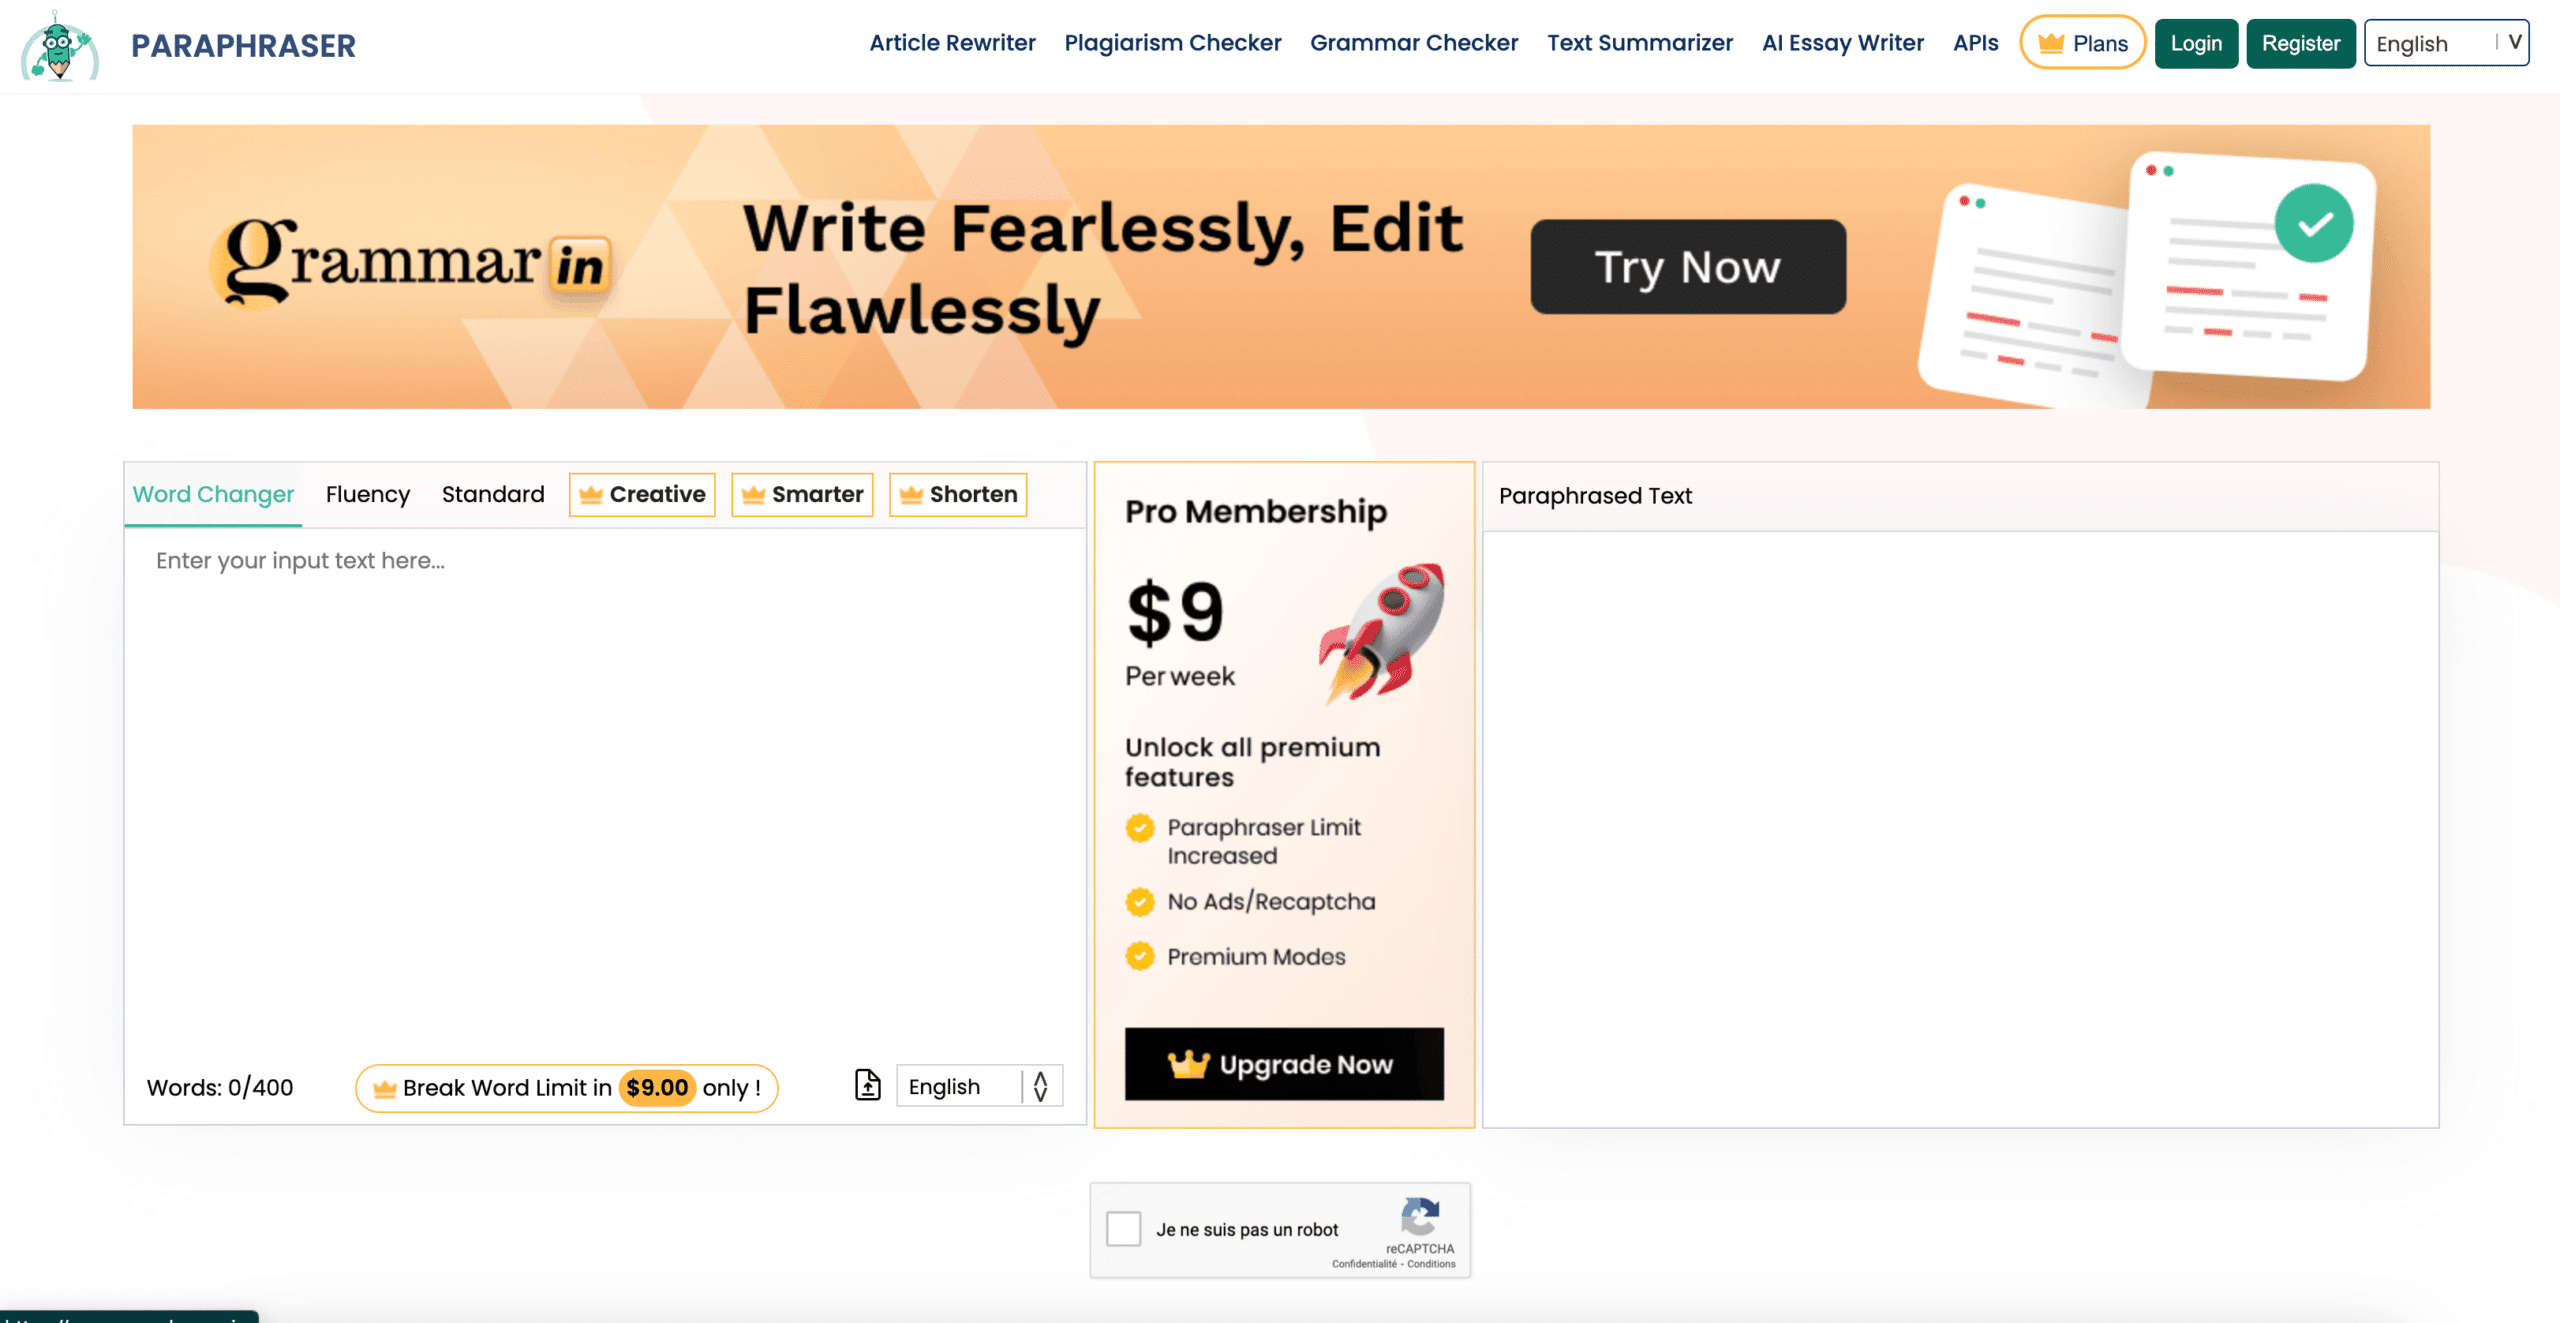Viewport: 2560px width, 1323px height.
Task: Click the upload document file icon
Action: click(868, 1085)
